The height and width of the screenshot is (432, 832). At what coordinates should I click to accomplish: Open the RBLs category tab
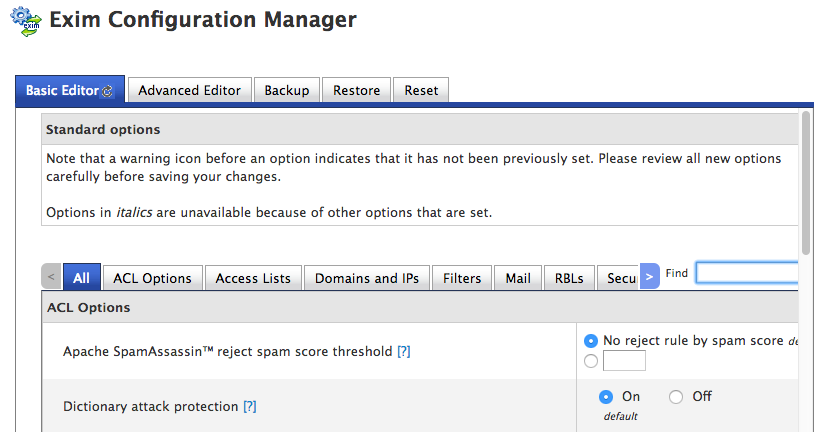570,278
